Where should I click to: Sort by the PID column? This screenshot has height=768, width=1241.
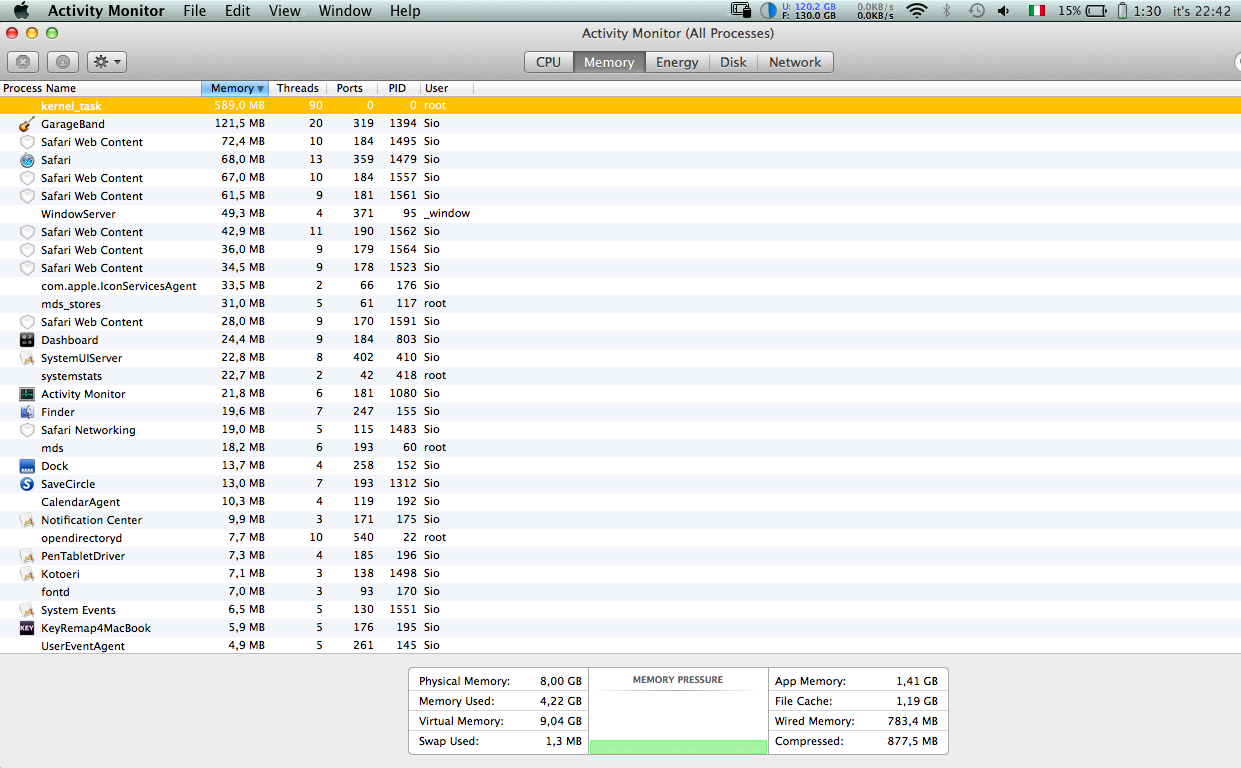[x=398, y=88]
